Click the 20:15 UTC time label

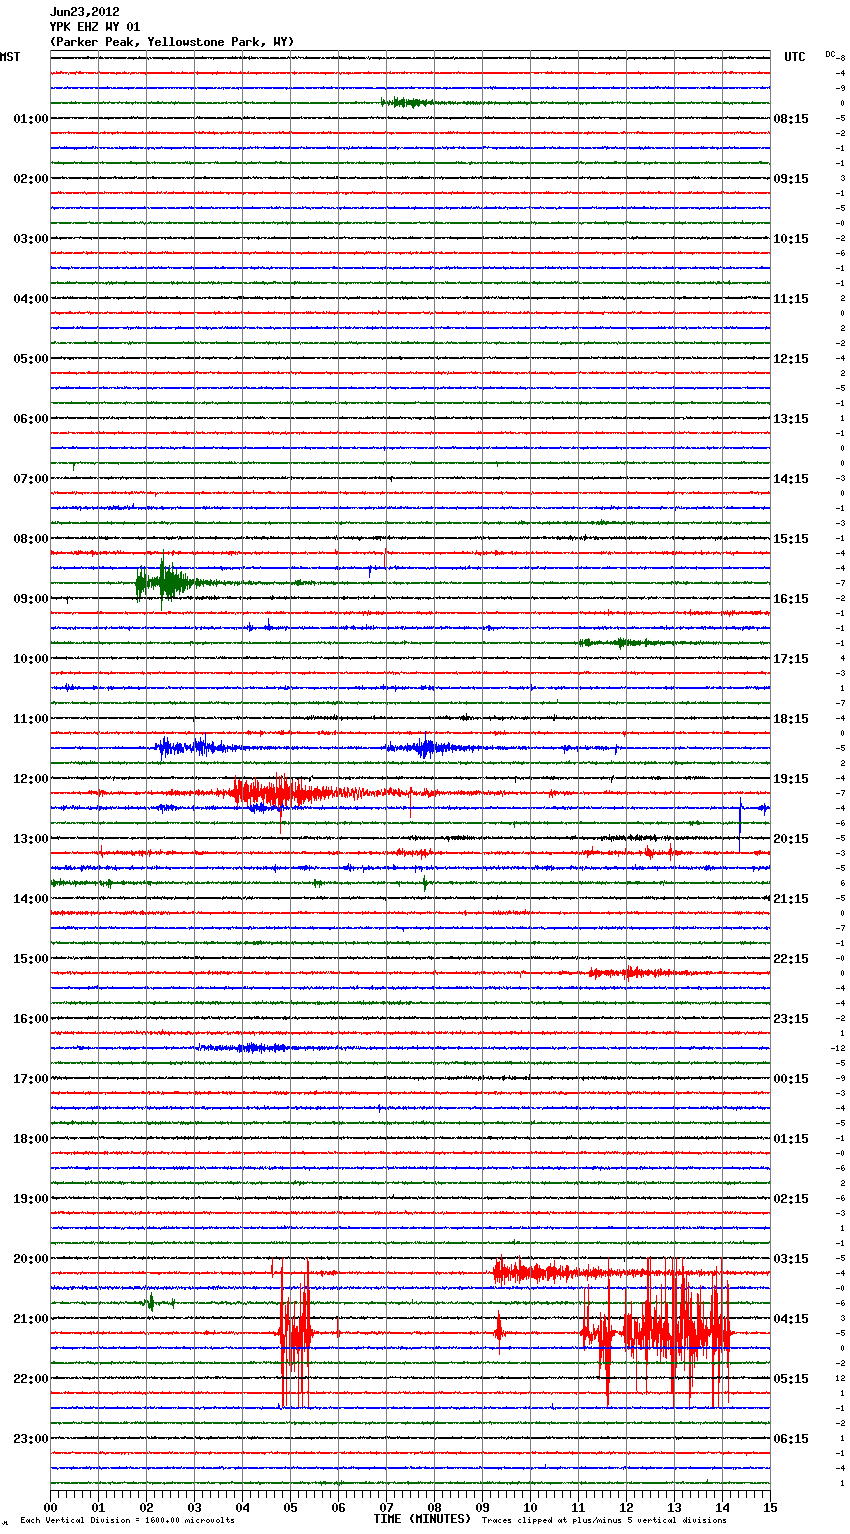click(x=791, y=839)
